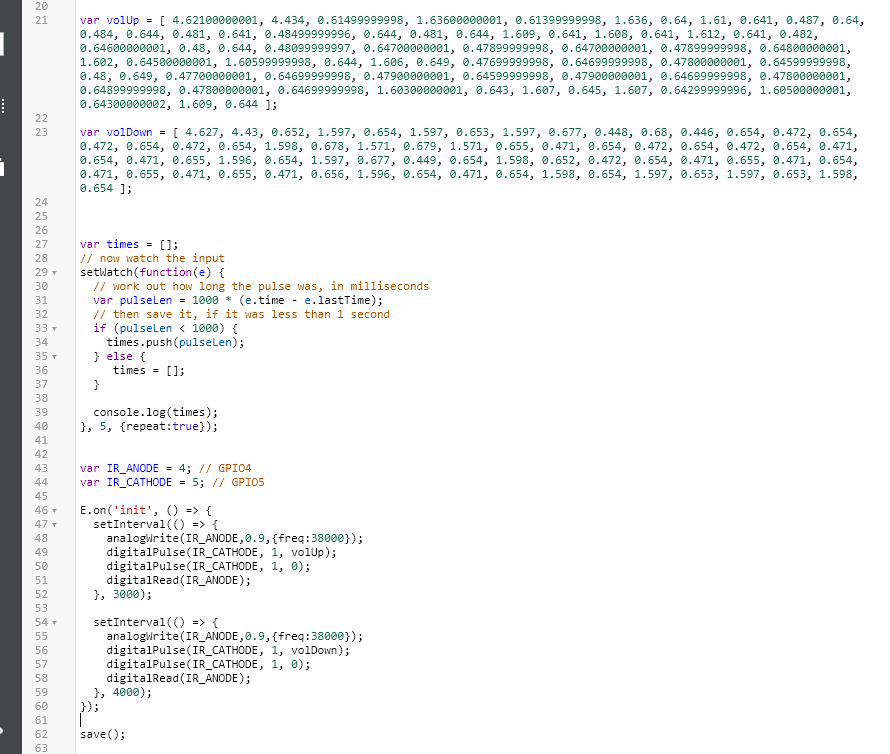Click the '// GPIO4' comment
Screen dimensions: 890x754
click(x=225, y=468)
